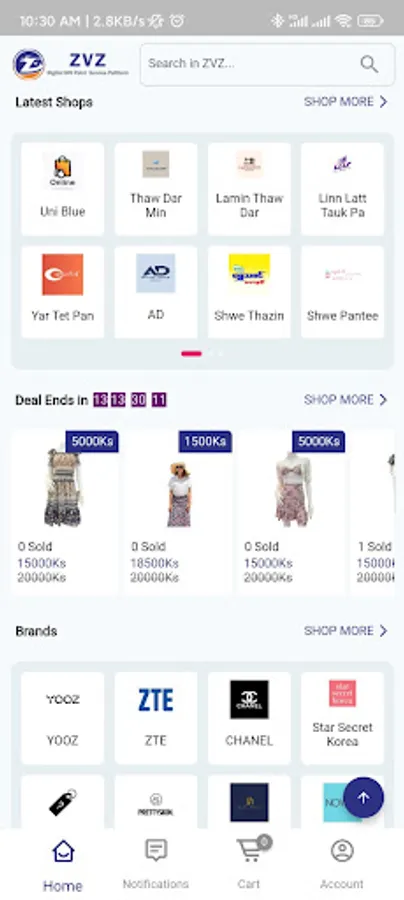Select the Yar Tet Pan shop
The height and width of the screenshot is (900, 404).
pyautogui.click(x=63, y=292)
